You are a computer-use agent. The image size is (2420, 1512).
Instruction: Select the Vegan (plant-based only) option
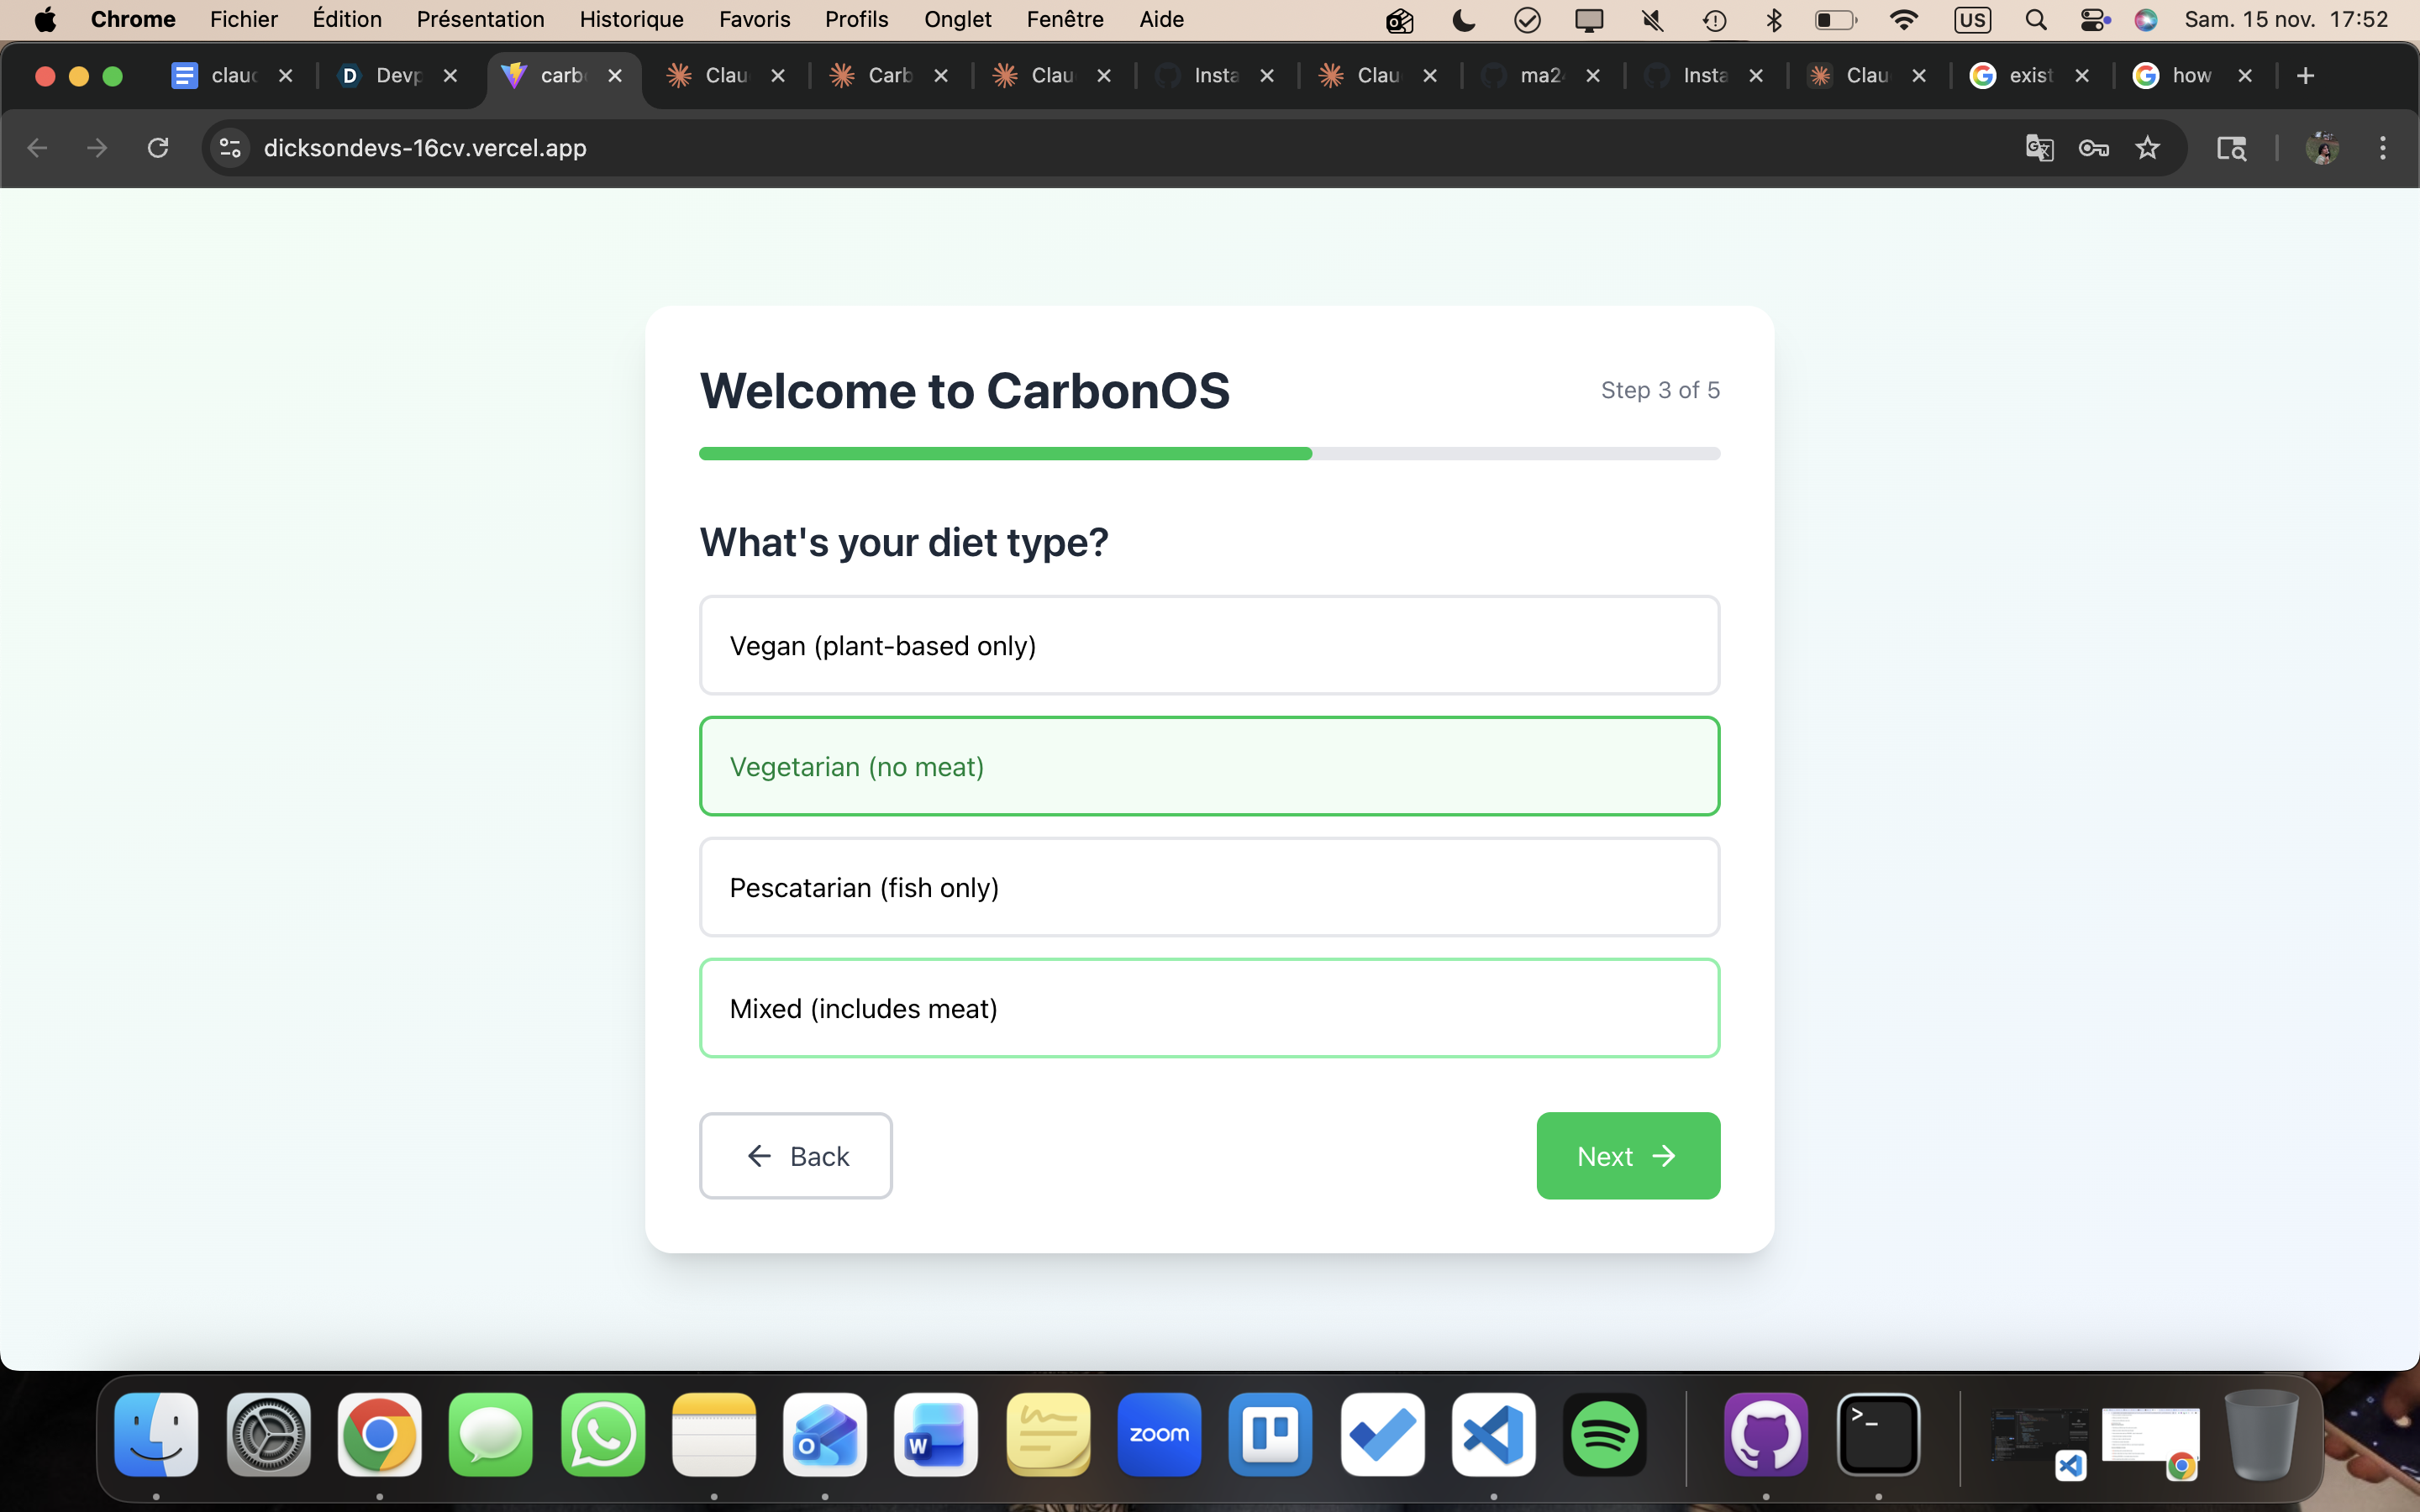pos(1209,645)
